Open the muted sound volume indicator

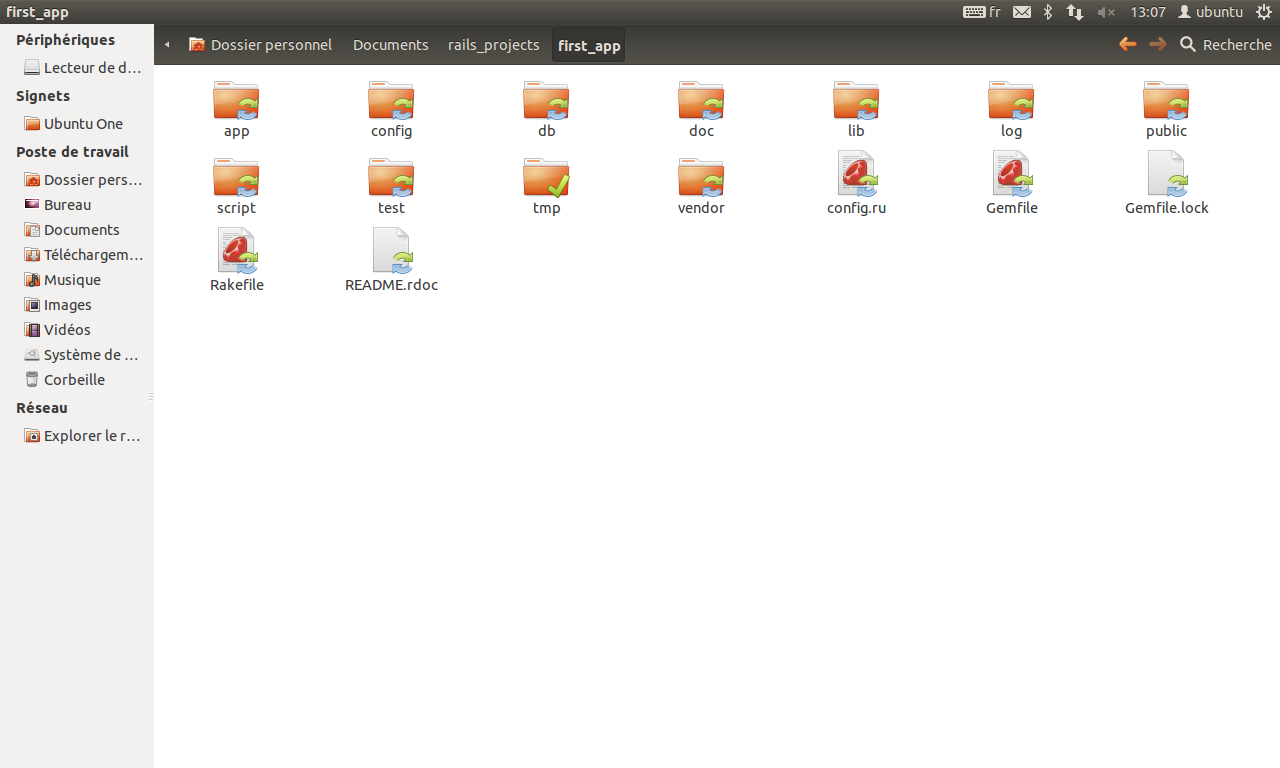[1106, 12]
